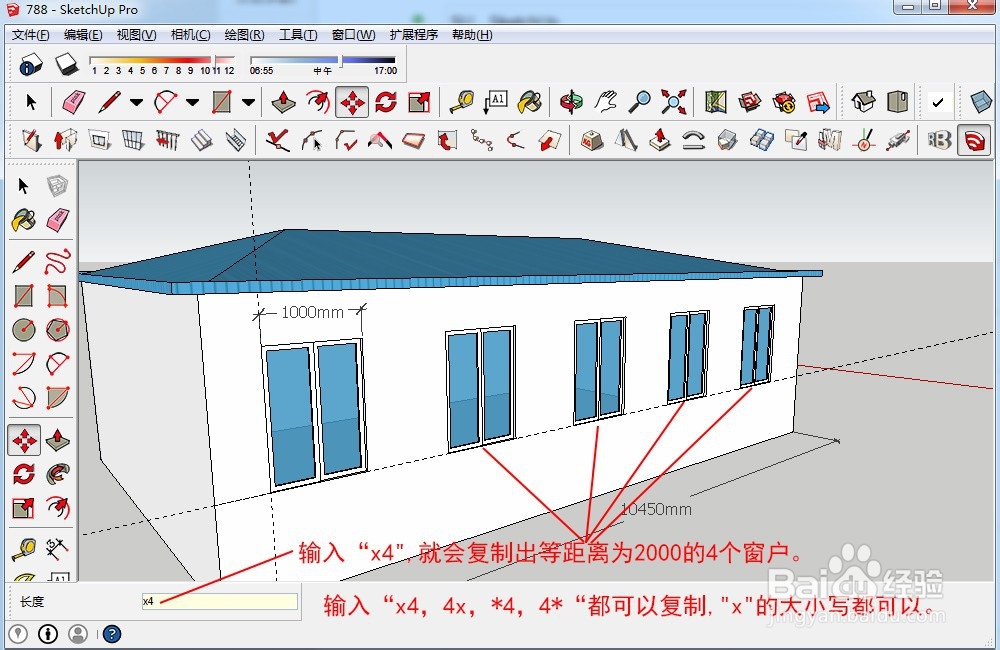The height and width of the screenshot is (650, 1000).
Task: Open the 绘图(R) menu
Action: tap(244, 34)
